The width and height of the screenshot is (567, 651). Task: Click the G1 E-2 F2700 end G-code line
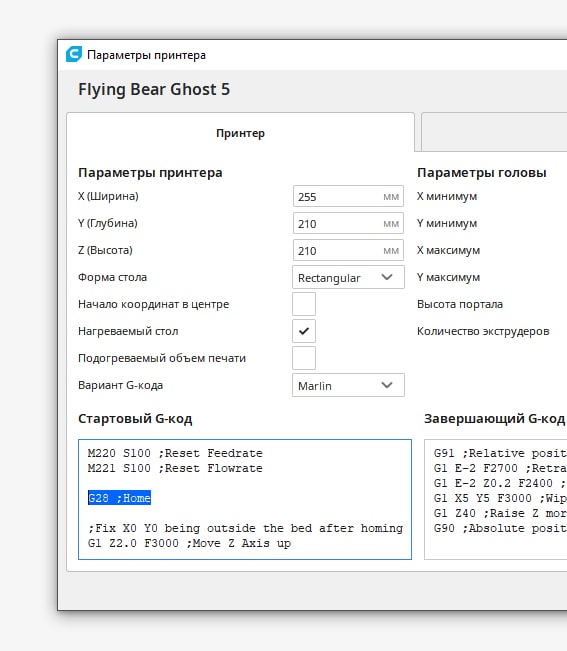(x=500, y=468)
